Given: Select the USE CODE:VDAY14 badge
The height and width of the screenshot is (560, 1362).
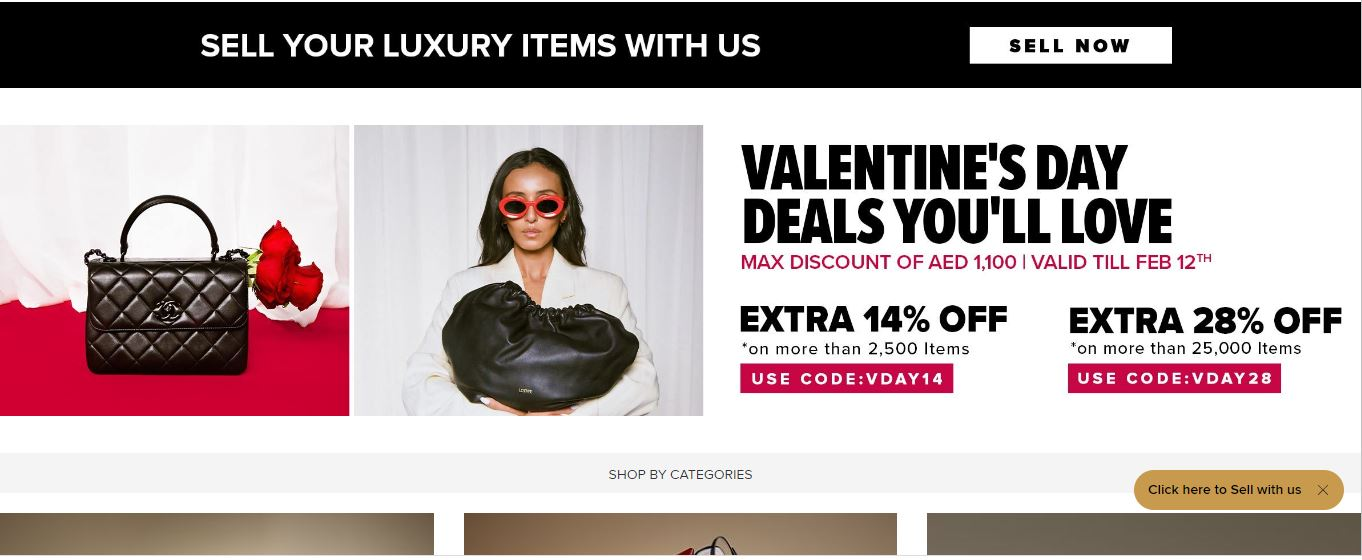Looking at the screenshot, I should click(846, 378).
